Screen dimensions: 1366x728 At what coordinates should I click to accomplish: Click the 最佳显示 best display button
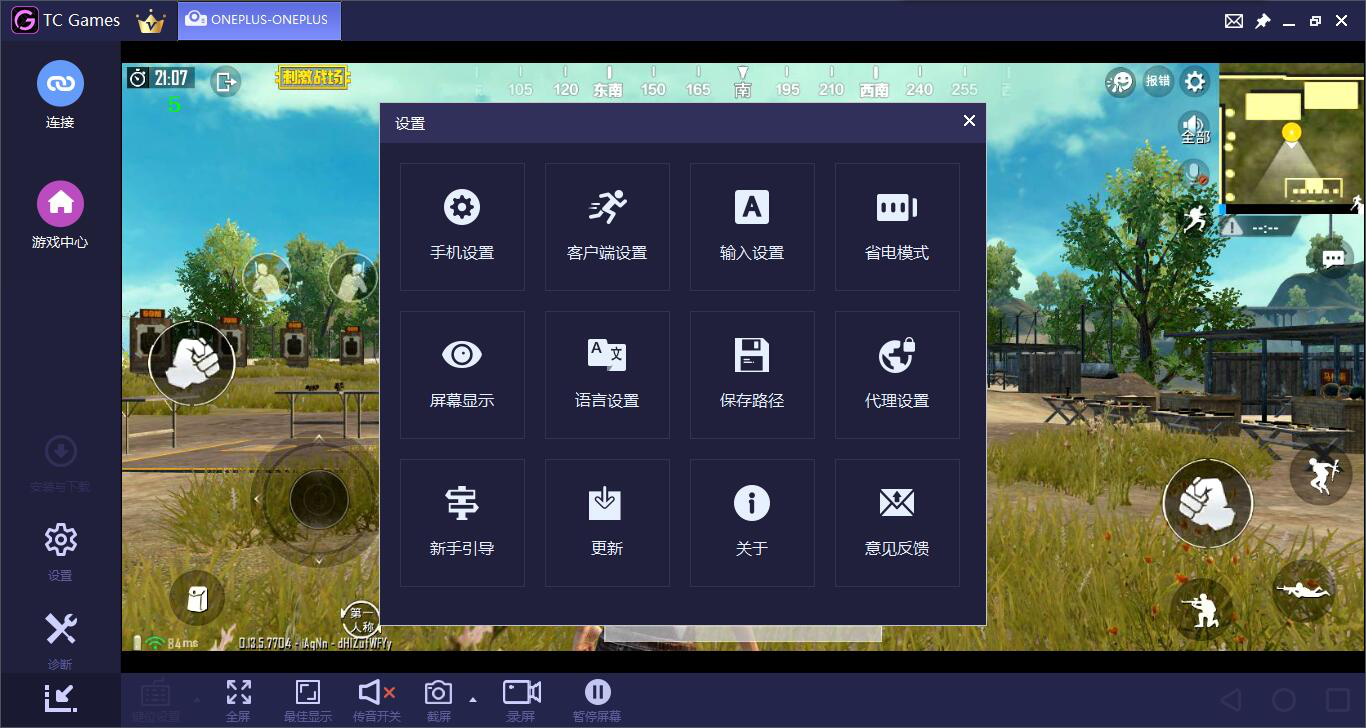tap(308, 700)
